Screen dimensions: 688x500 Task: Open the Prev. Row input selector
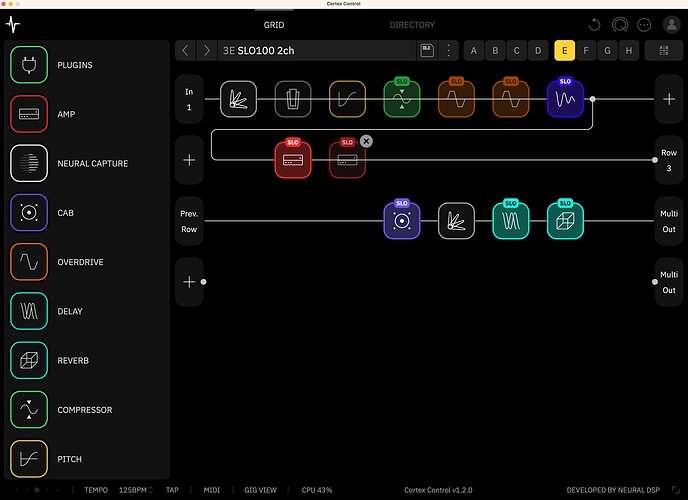(189, 221)
